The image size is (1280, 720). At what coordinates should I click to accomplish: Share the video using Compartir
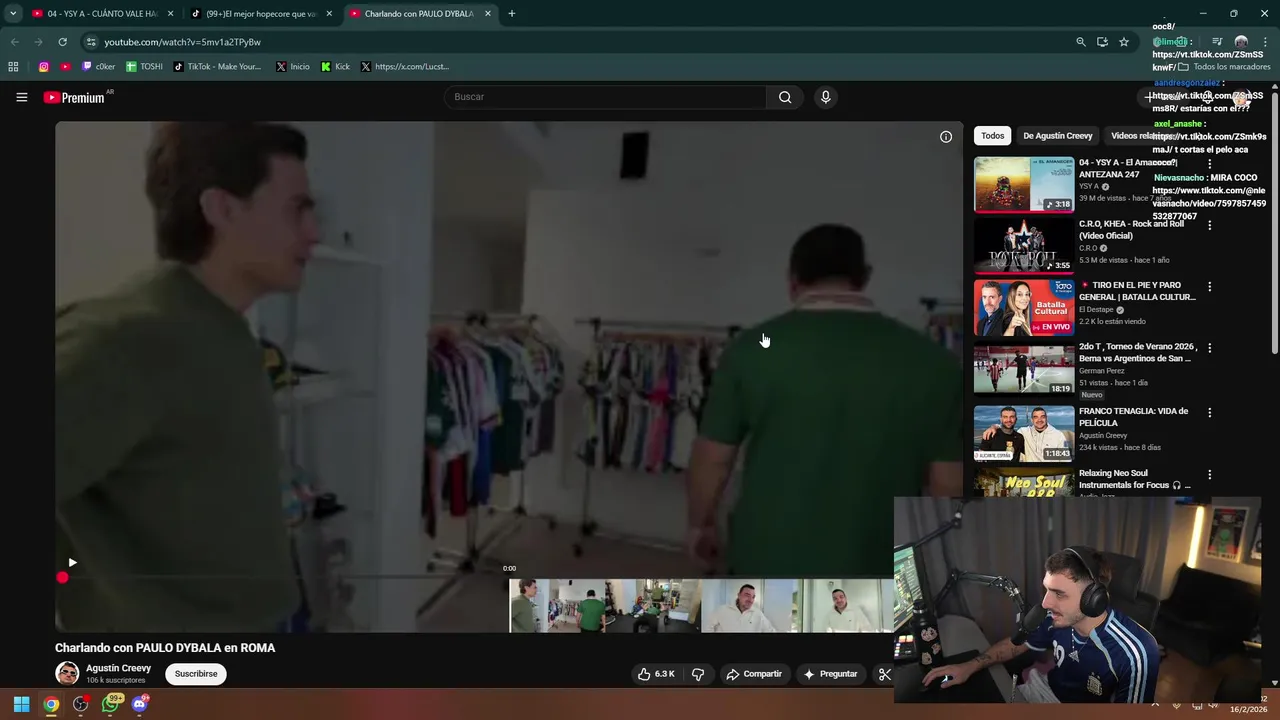(754, 674)
